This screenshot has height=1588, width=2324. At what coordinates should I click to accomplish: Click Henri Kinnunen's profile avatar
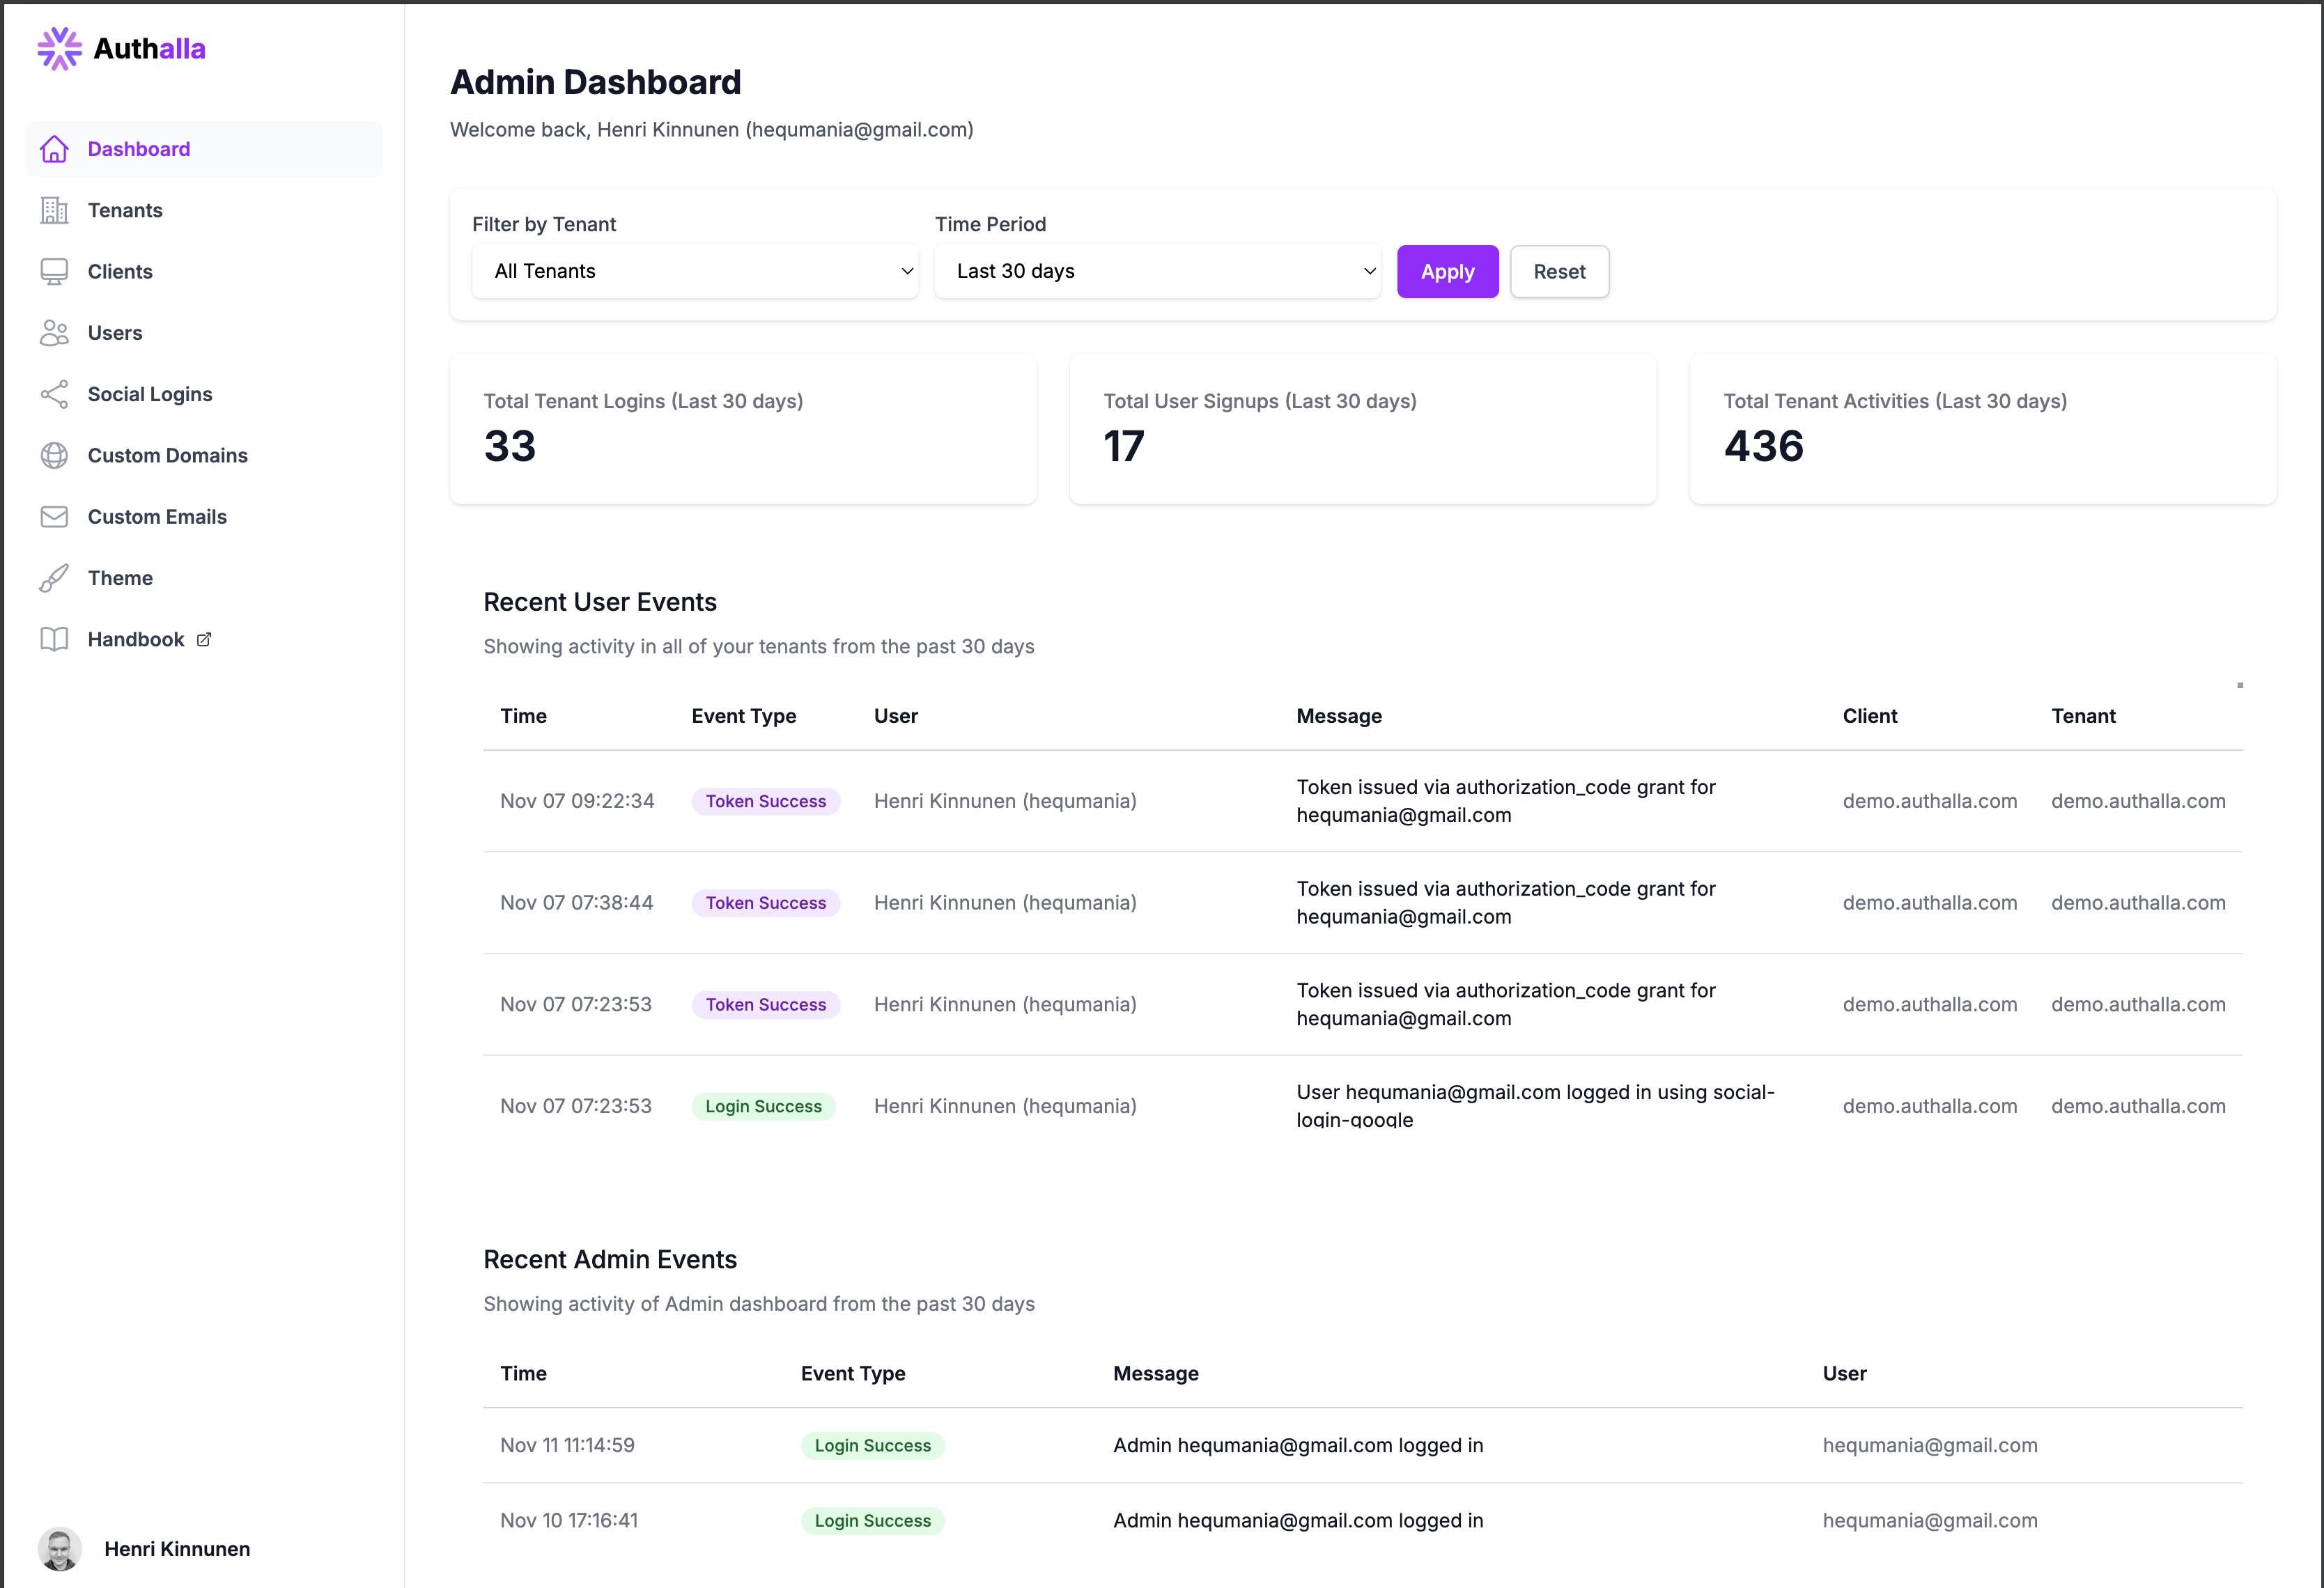point(59,1549)
